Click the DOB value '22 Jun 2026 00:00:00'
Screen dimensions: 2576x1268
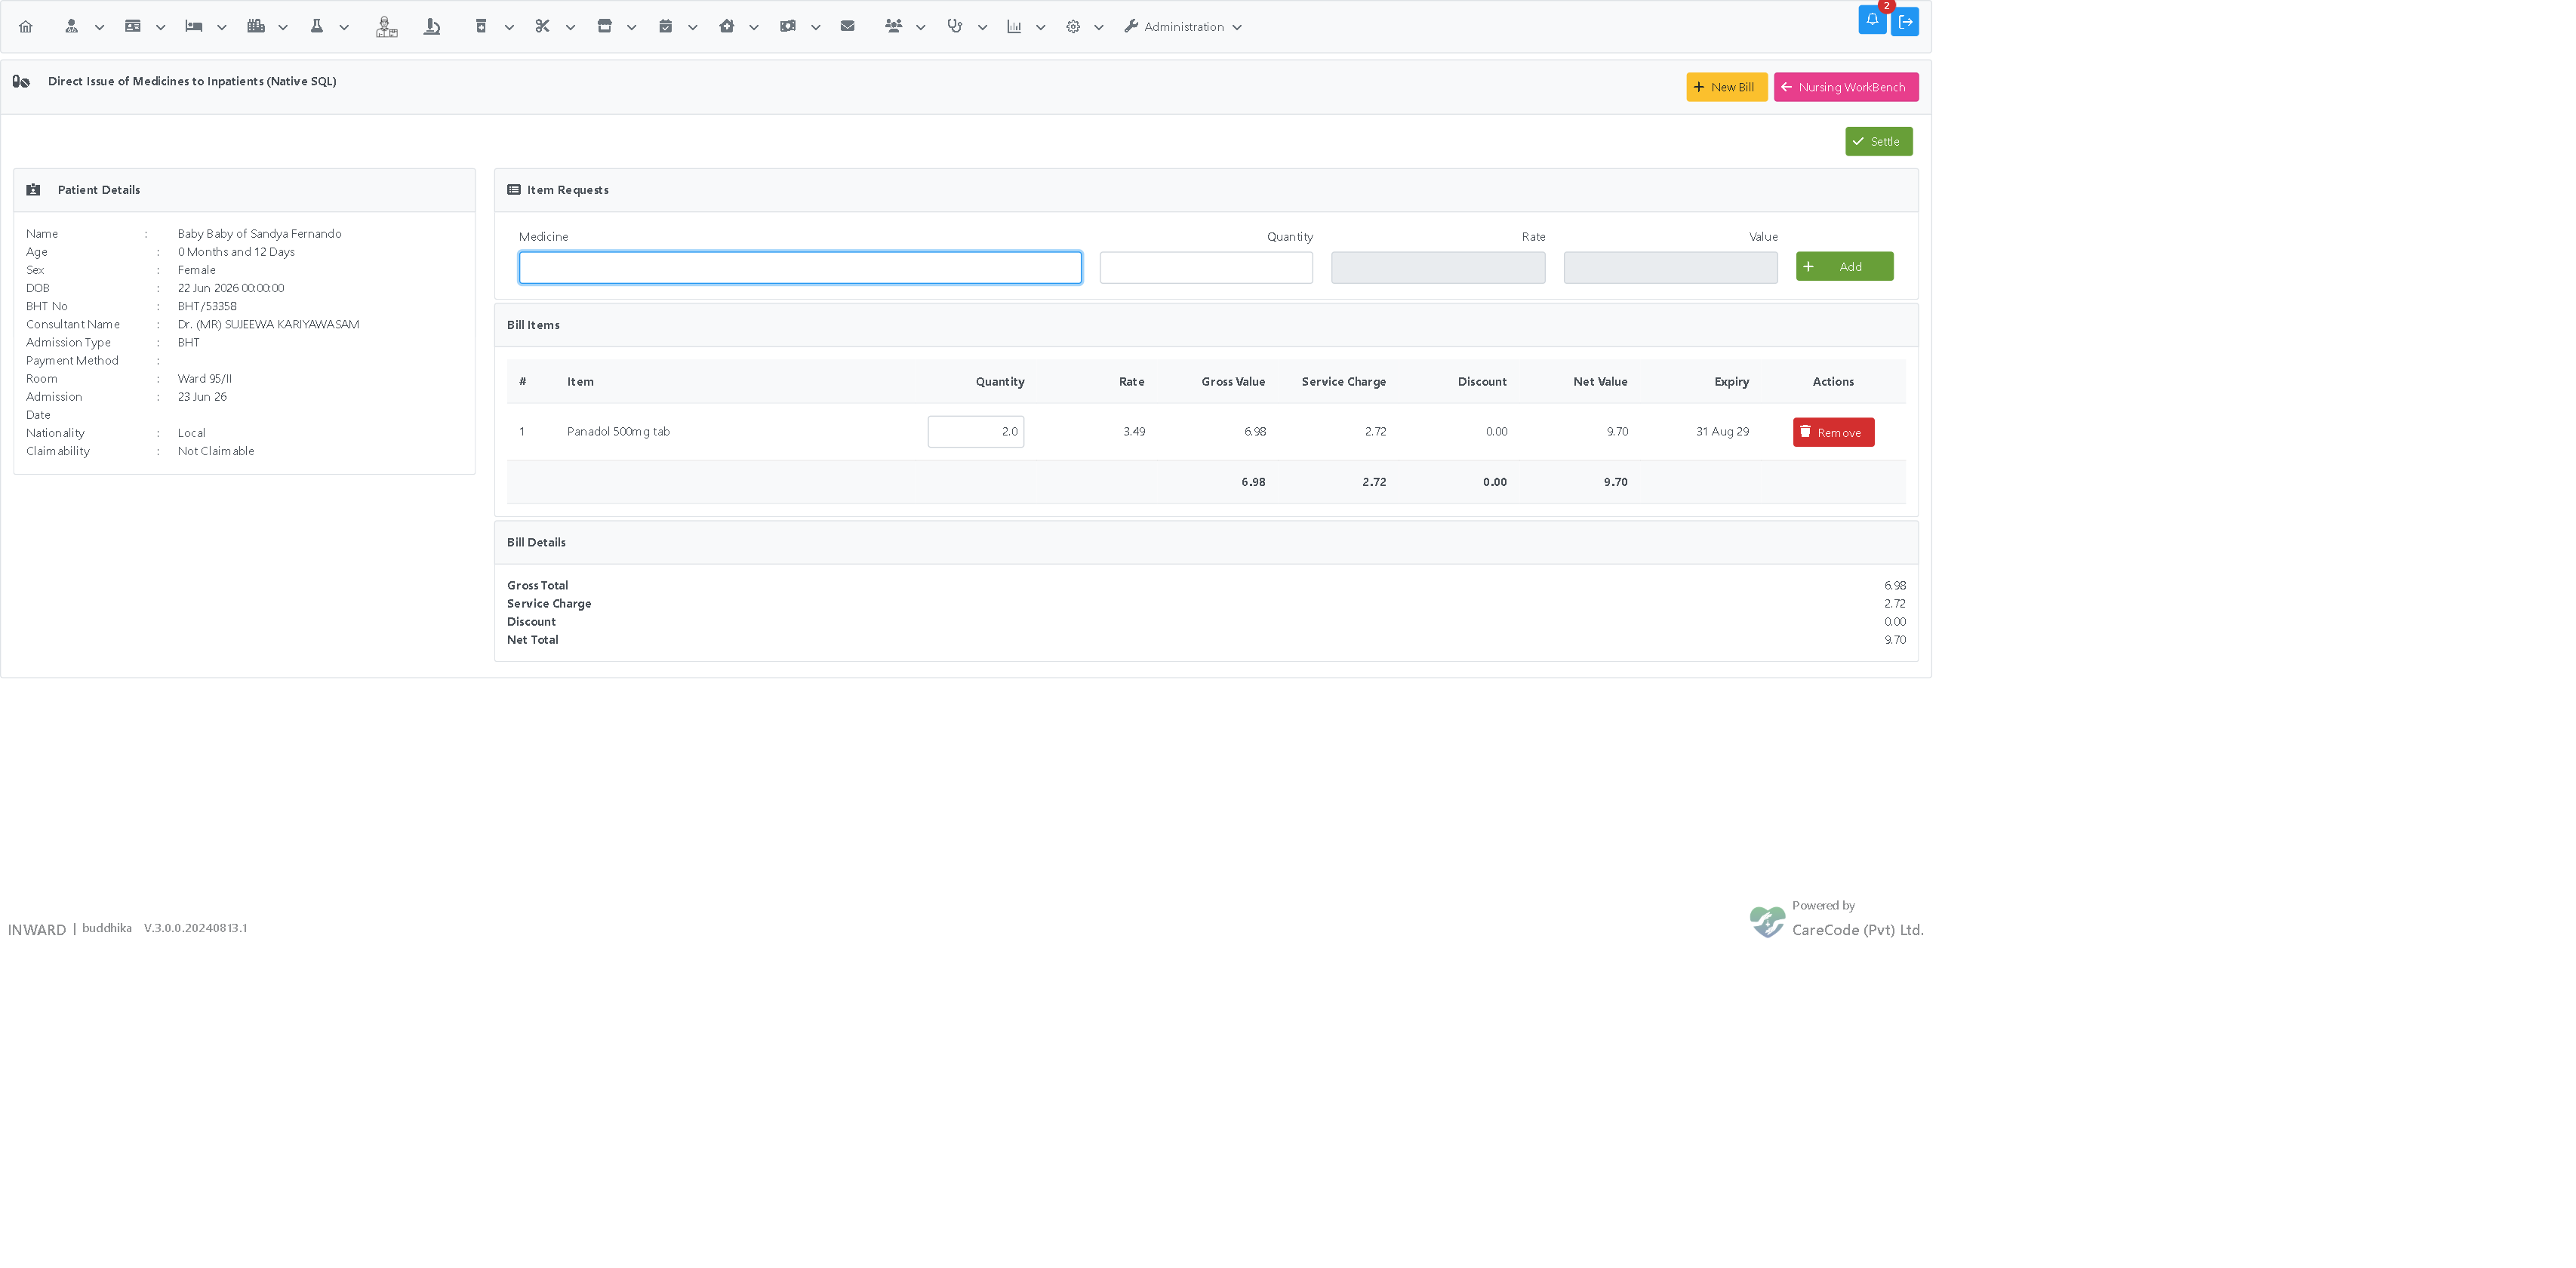tap(231, 288)
